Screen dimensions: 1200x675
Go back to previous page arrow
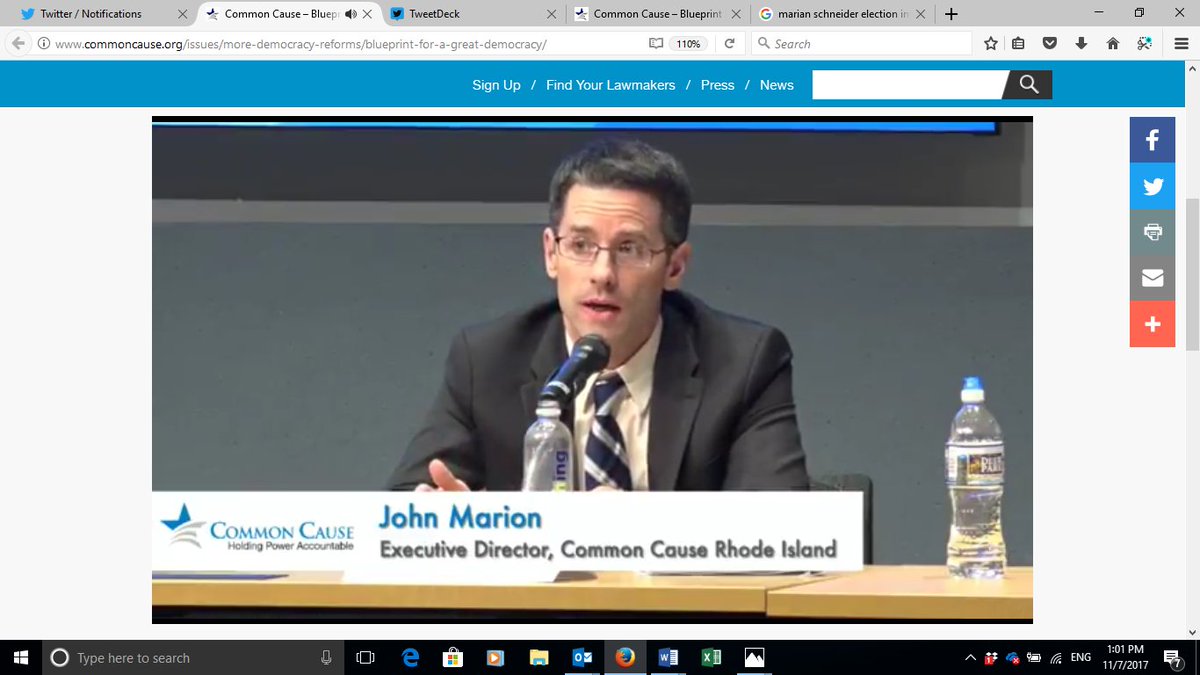pyautogui.click(x=19, y=44)
